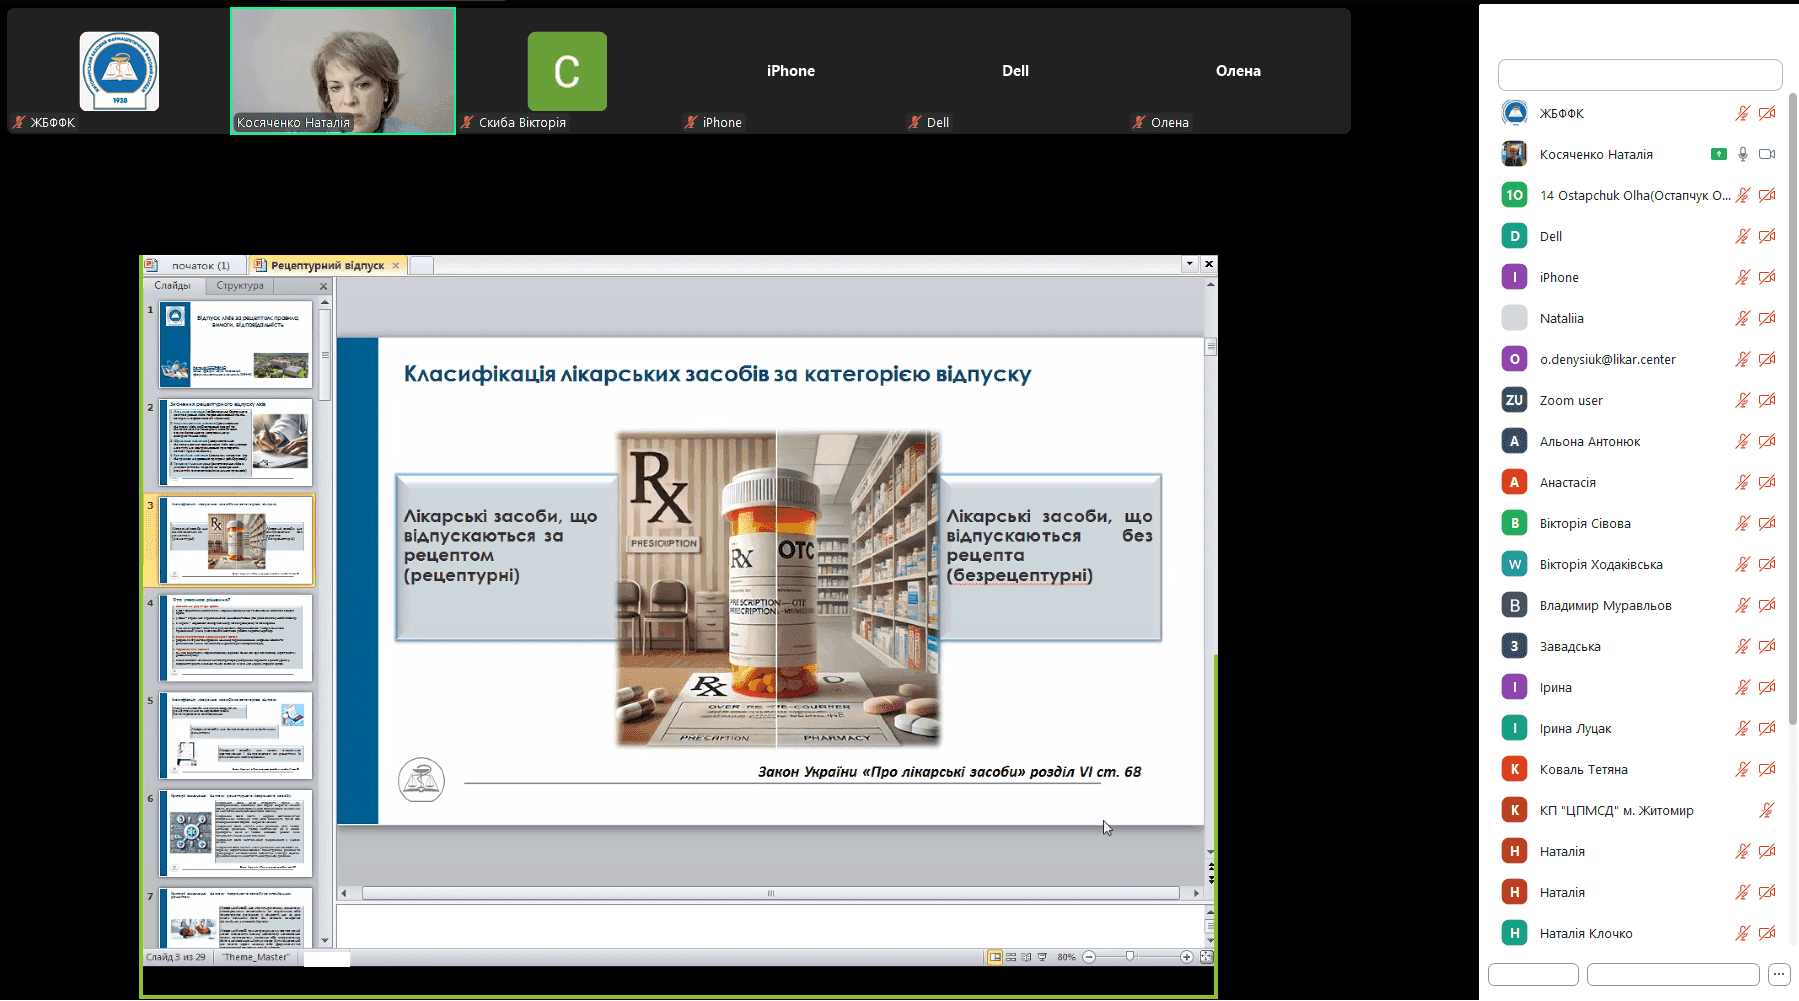Viewport: 1799px width, 1001px height.
Task: Adjust the PowerPoint zoom slider handle
Action: [1130, 957]
